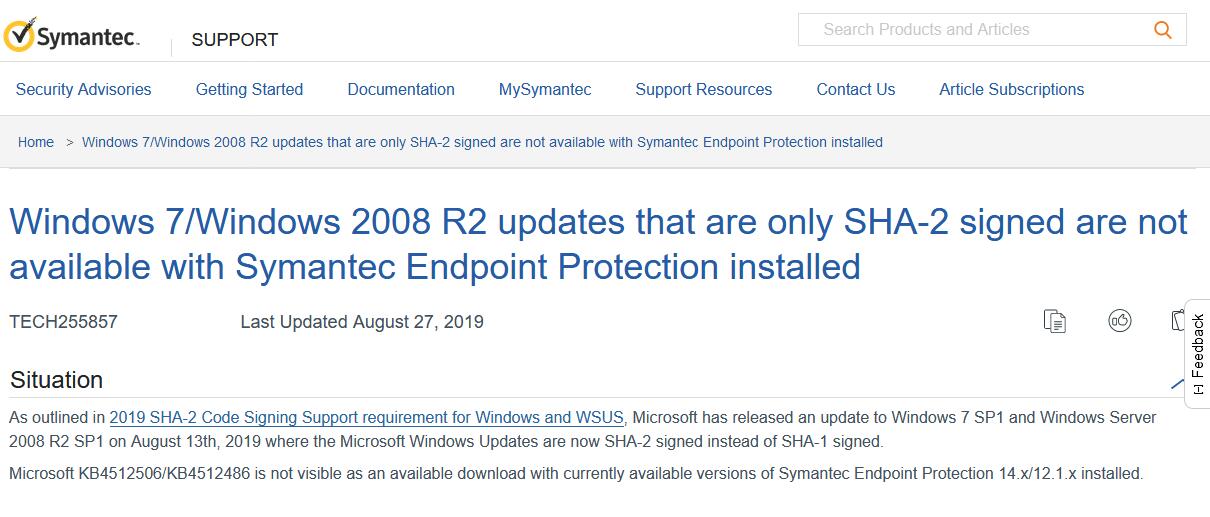Click the SUPPORT header text
This screenshot has width=1210, height=517.
[x=235, y=40]
